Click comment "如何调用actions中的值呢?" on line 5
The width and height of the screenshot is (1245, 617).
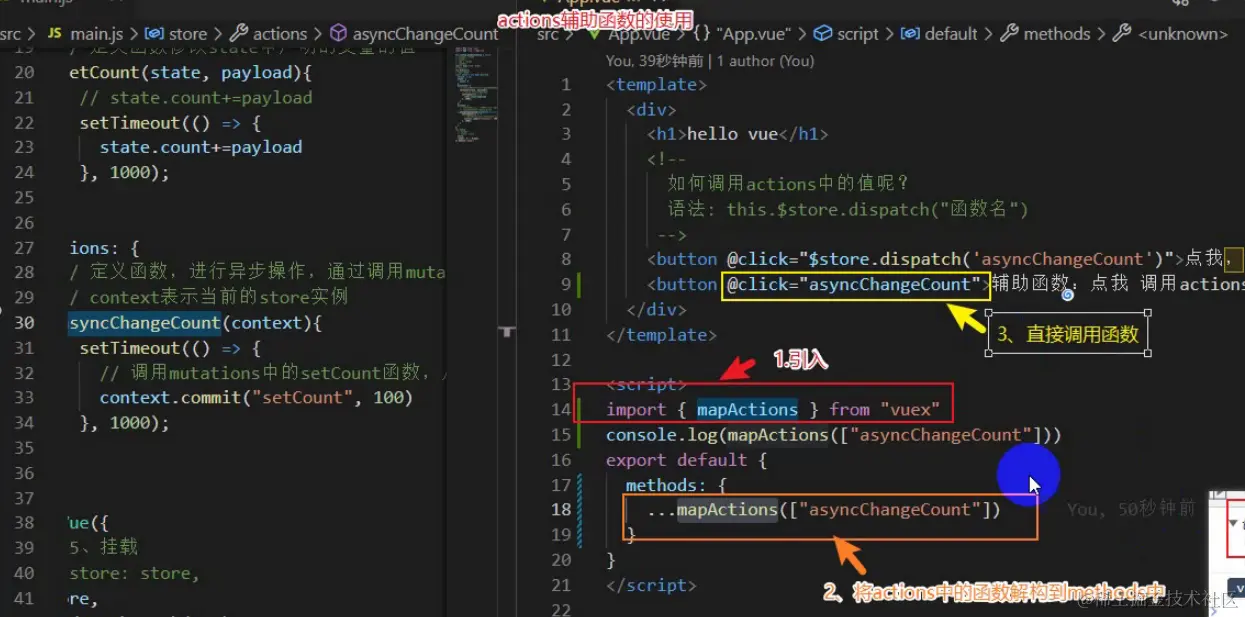click(x=788, y=184)
